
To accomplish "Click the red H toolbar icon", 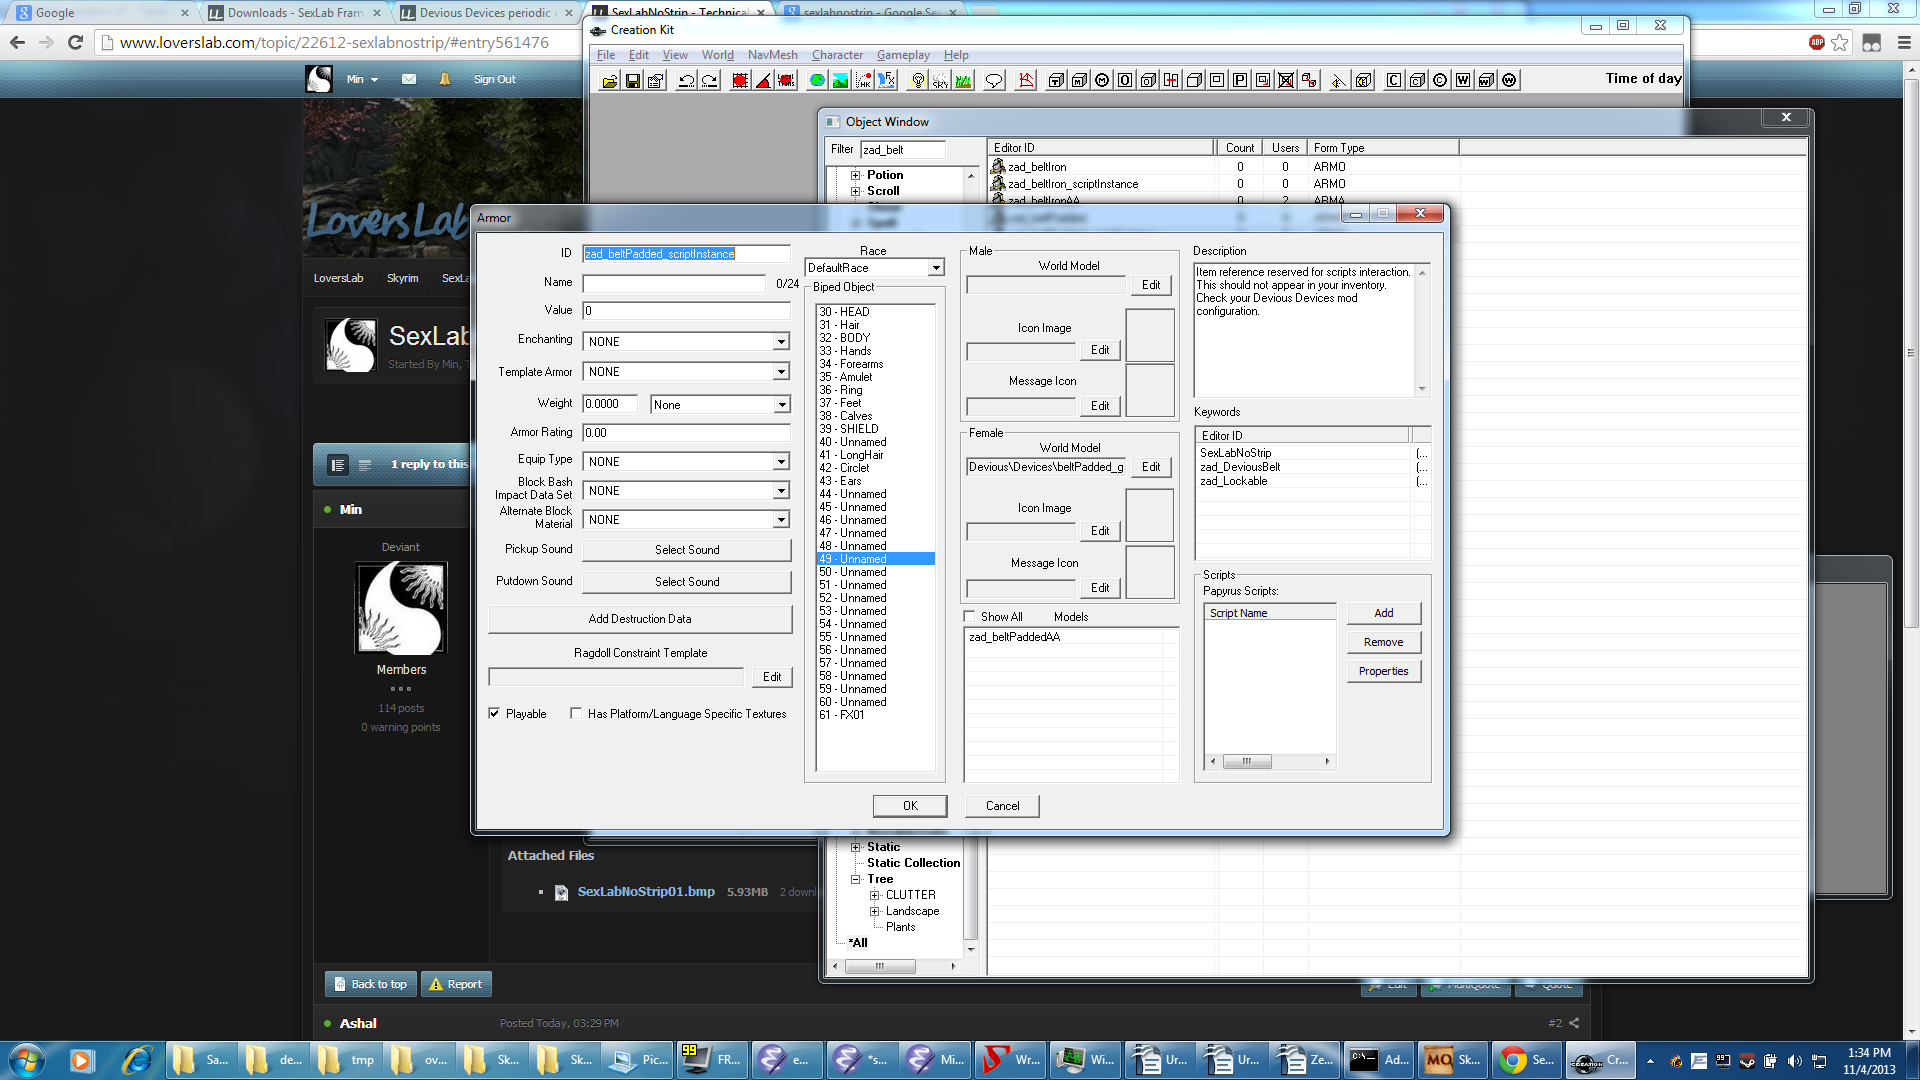I will point(1171,80).
